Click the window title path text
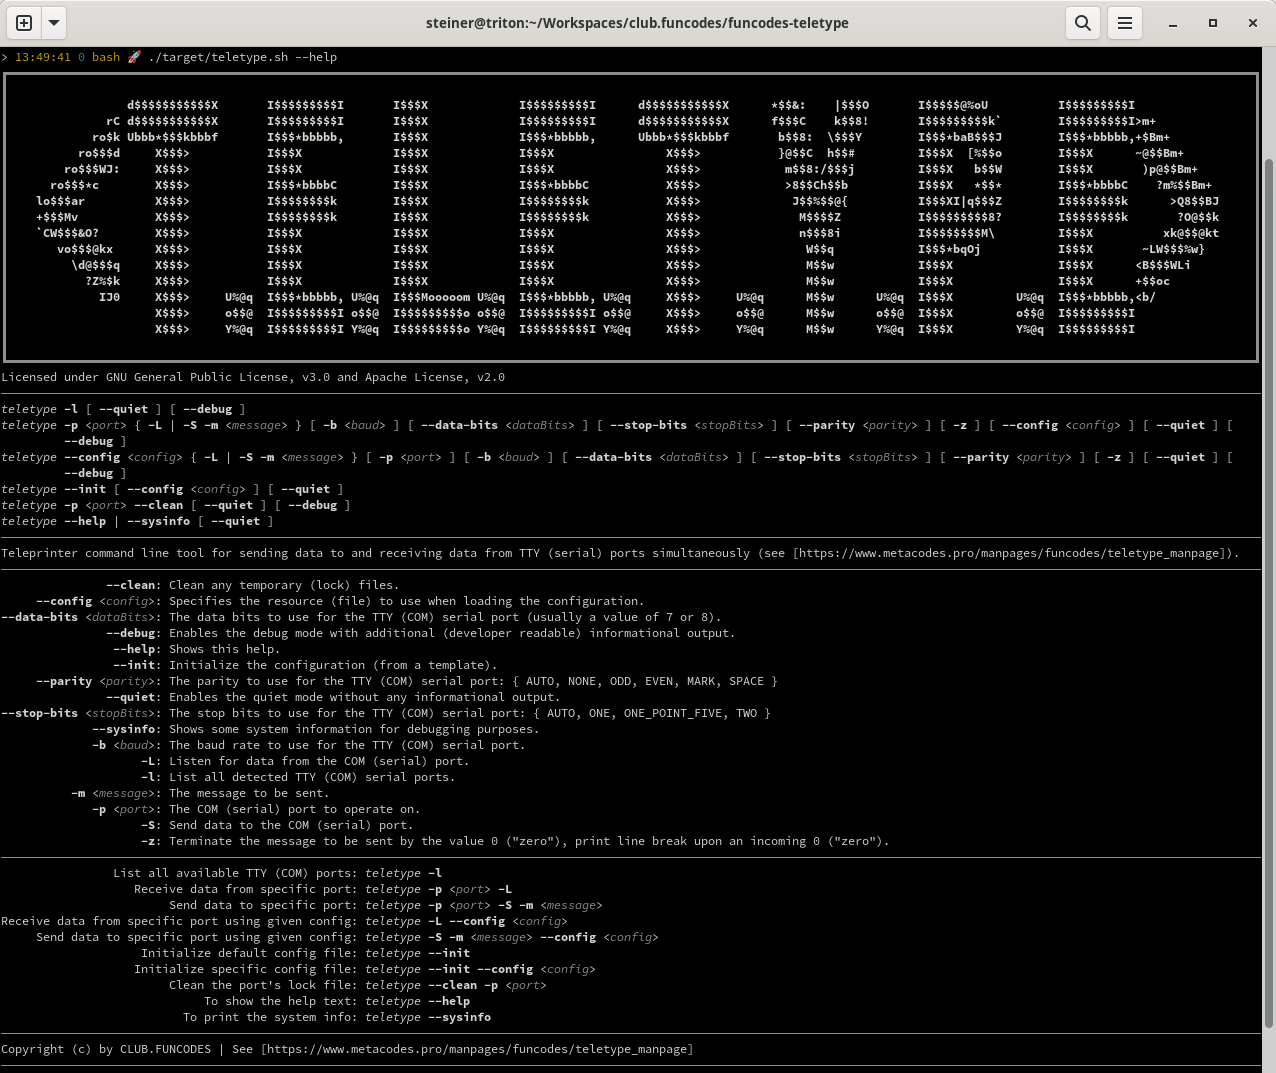Screen dimensions: 1276x1073 (637, 22)
